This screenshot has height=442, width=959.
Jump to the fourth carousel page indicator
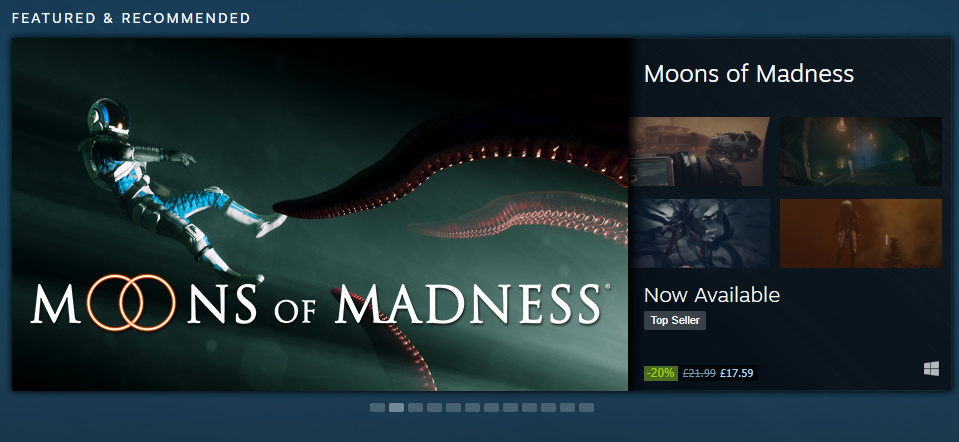[x=434, y=407]
